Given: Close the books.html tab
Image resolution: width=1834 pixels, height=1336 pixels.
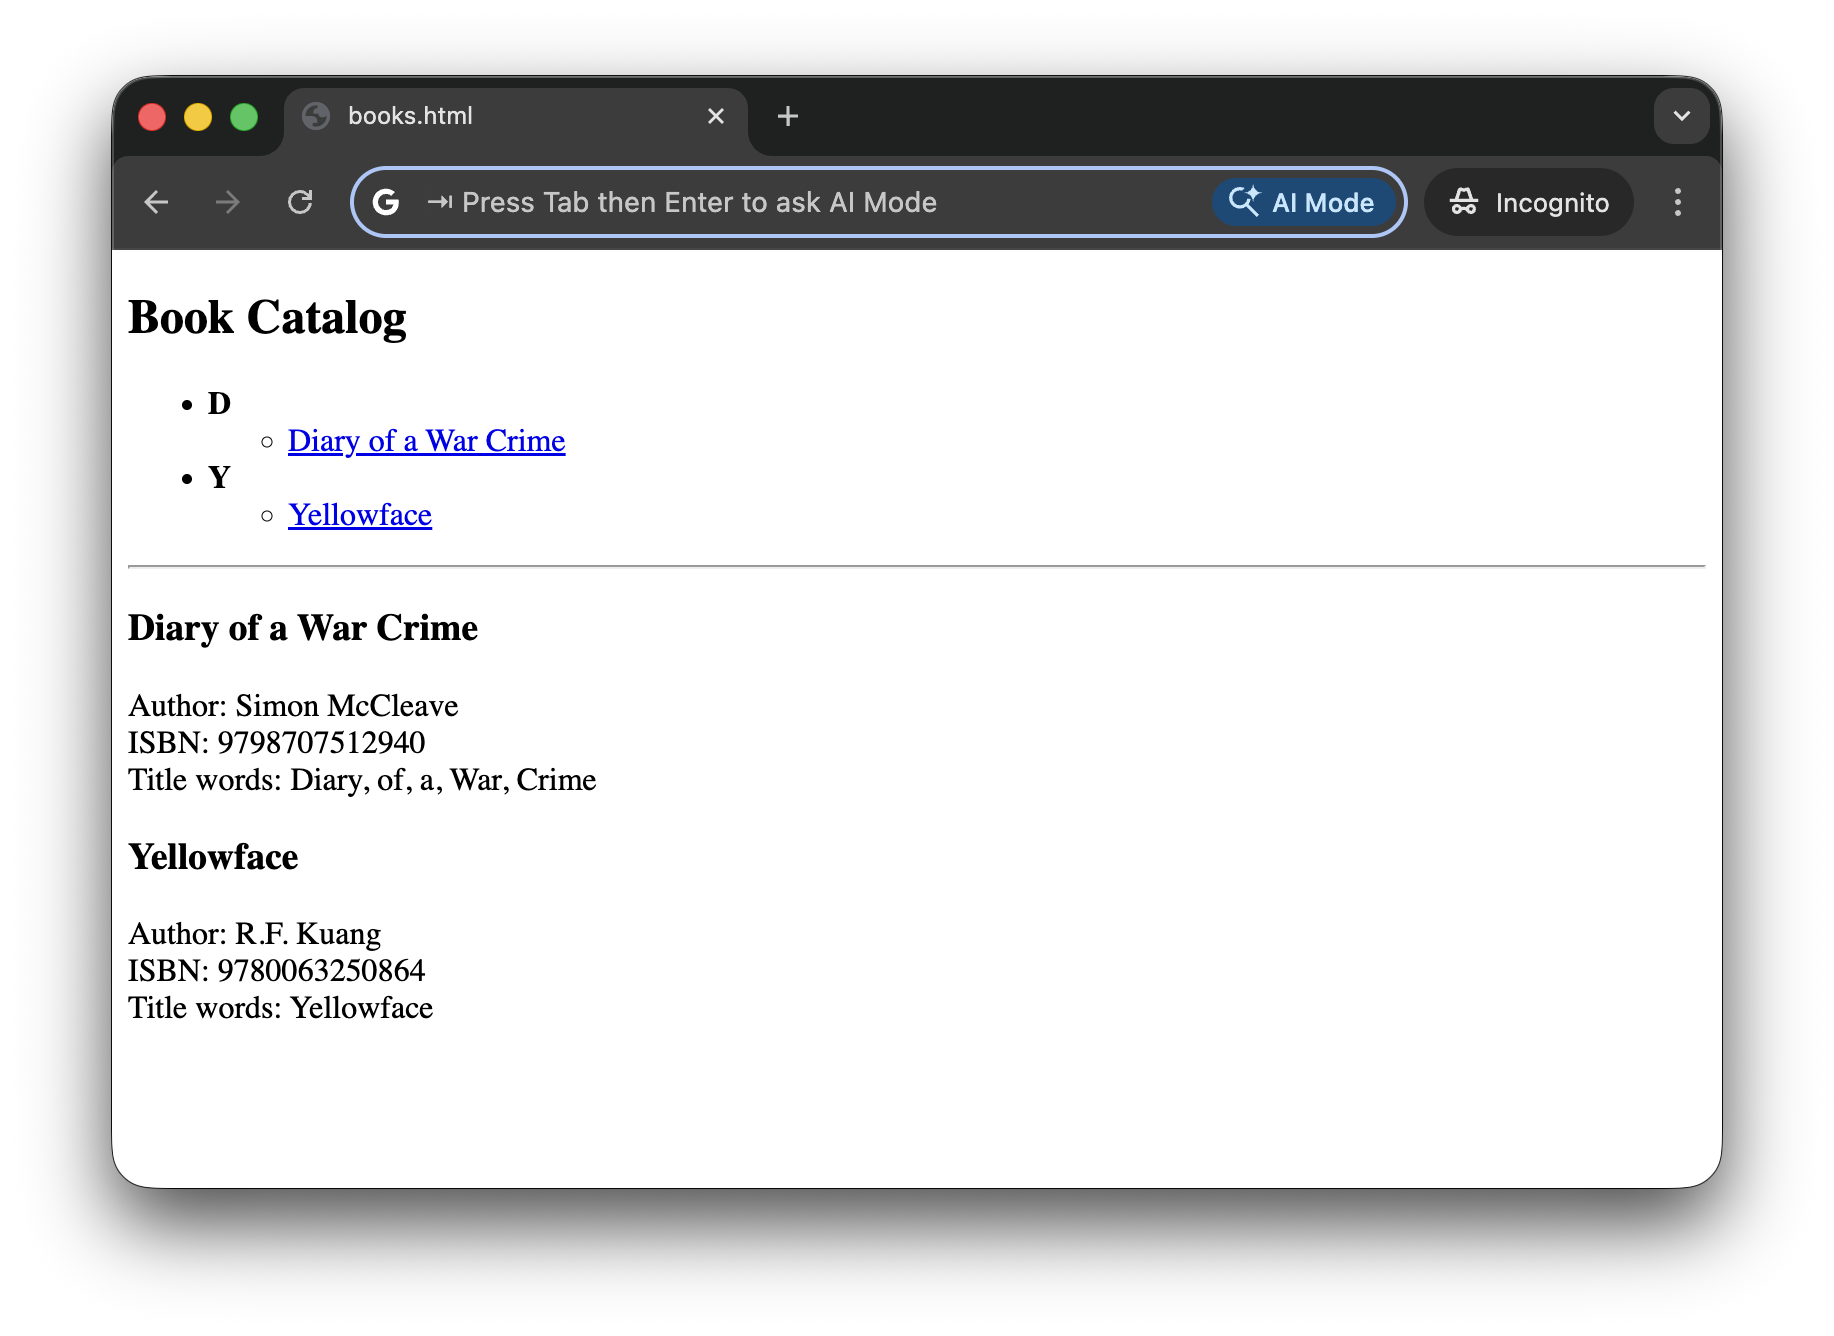Looking at the screenshot, I should 715,117.
